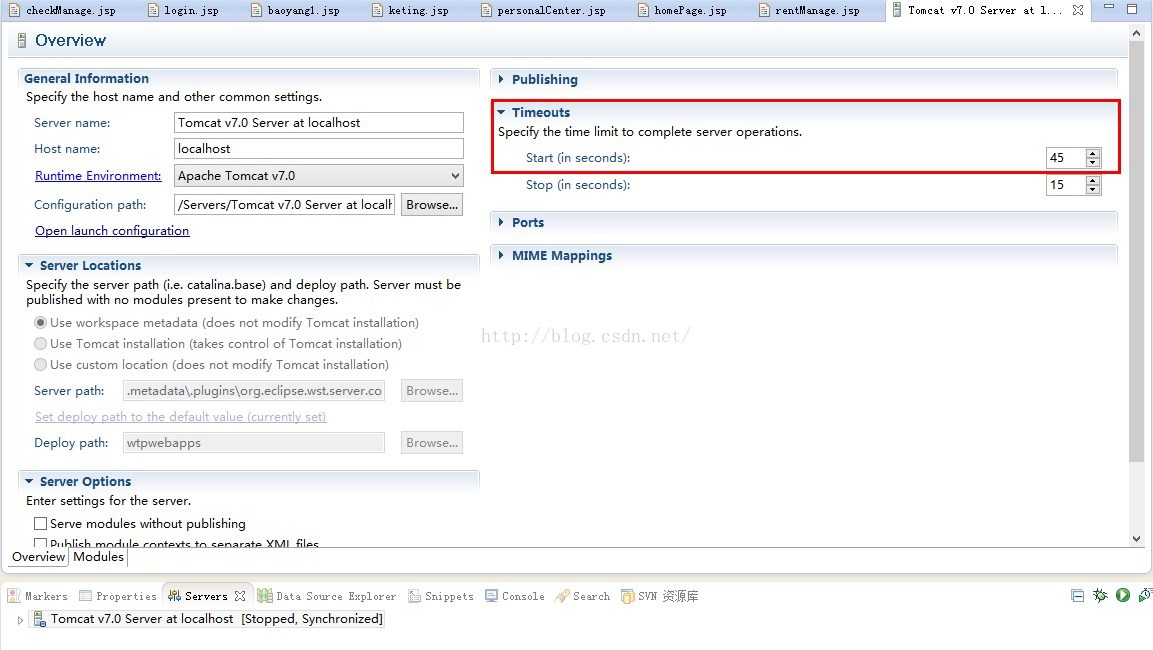Switch to the login.jsp tab
The width and height of the screenshot is (1153, 650).
coord(183,10)
